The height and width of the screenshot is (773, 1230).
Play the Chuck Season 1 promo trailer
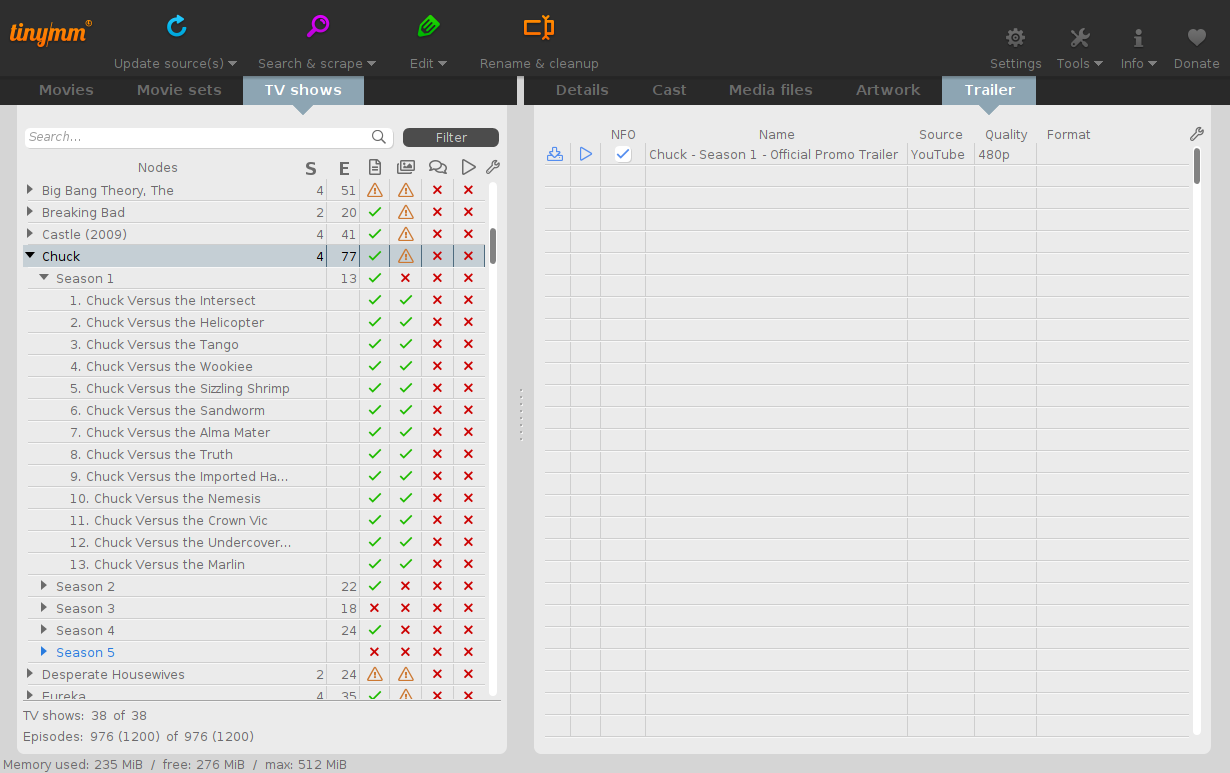click(x=586, y=154)
